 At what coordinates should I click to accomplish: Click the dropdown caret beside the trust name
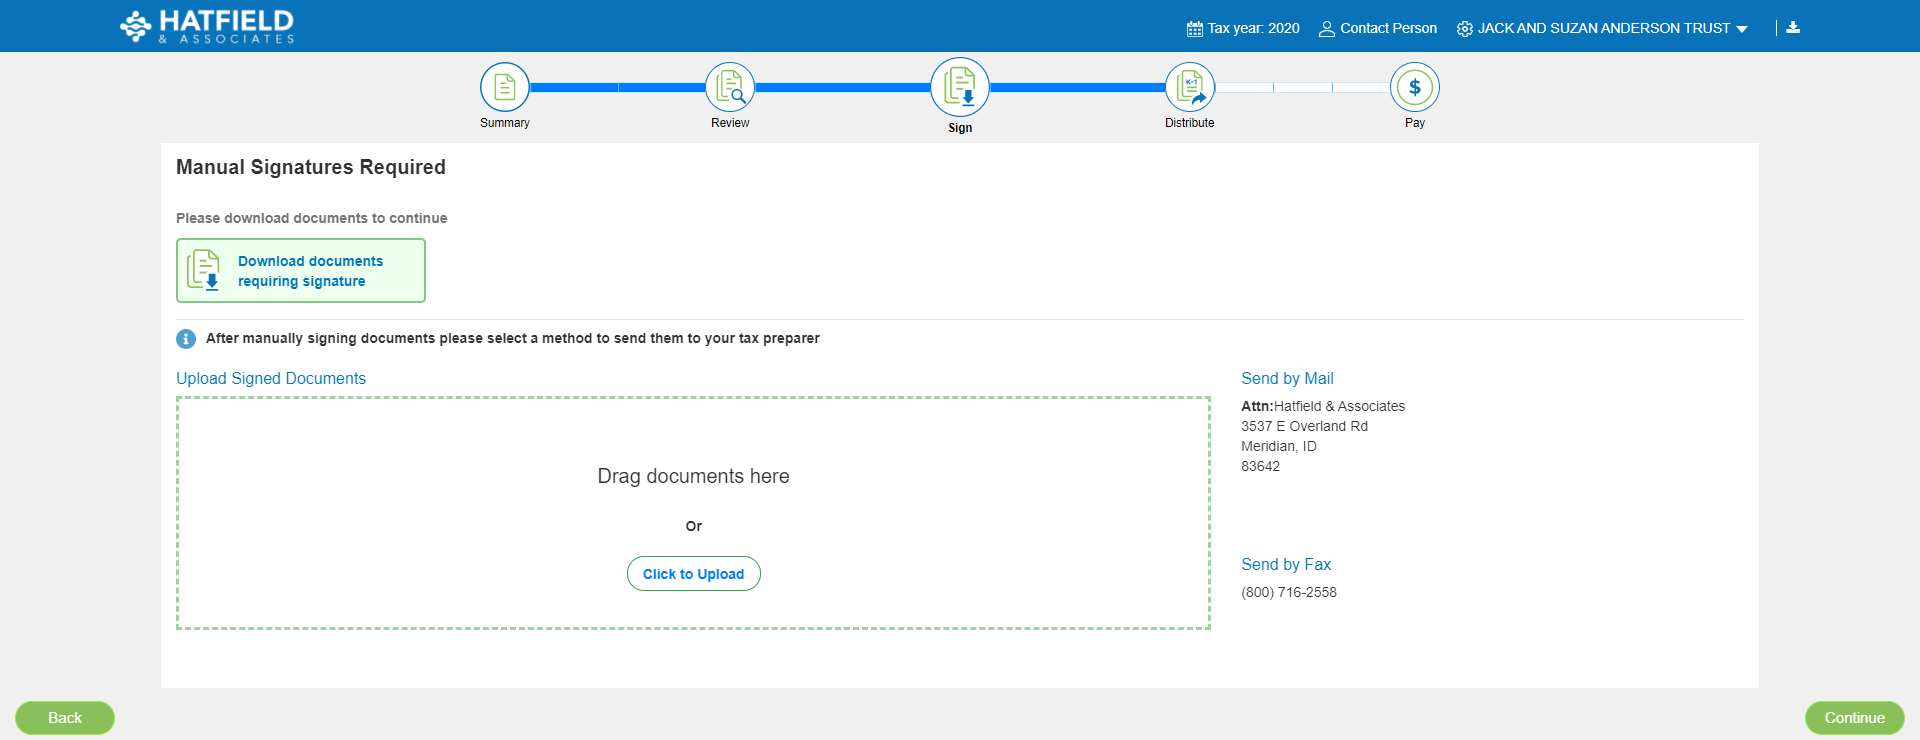tap(1742, 29)
